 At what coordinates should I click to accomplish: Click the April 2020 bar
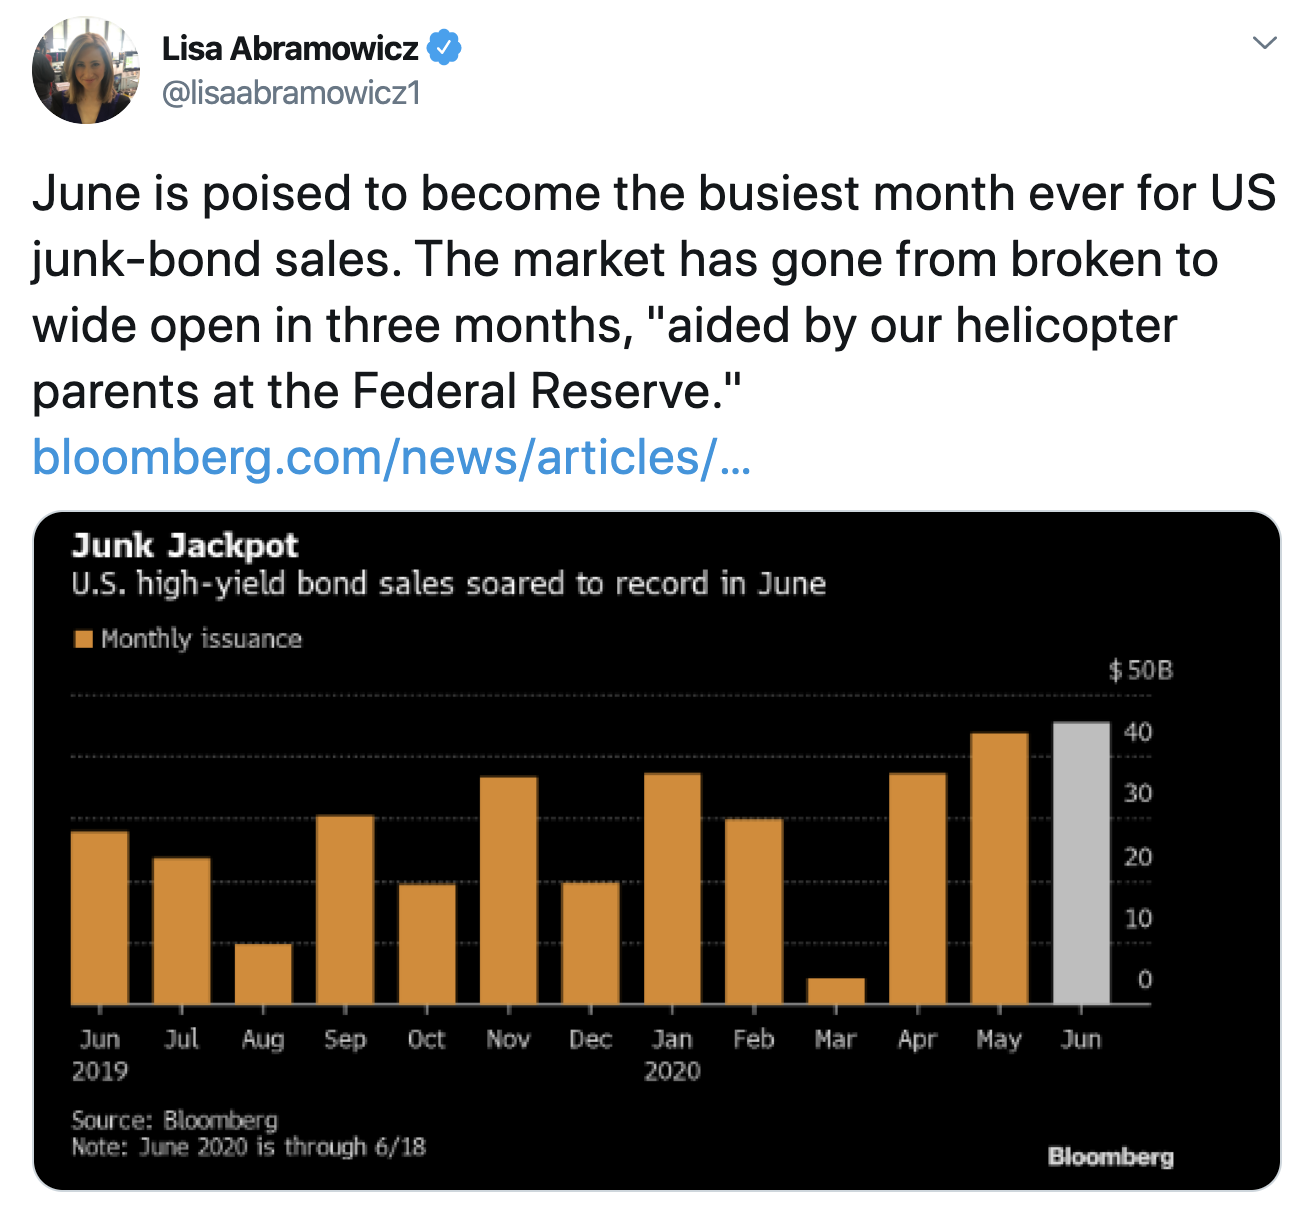(917, 888)
